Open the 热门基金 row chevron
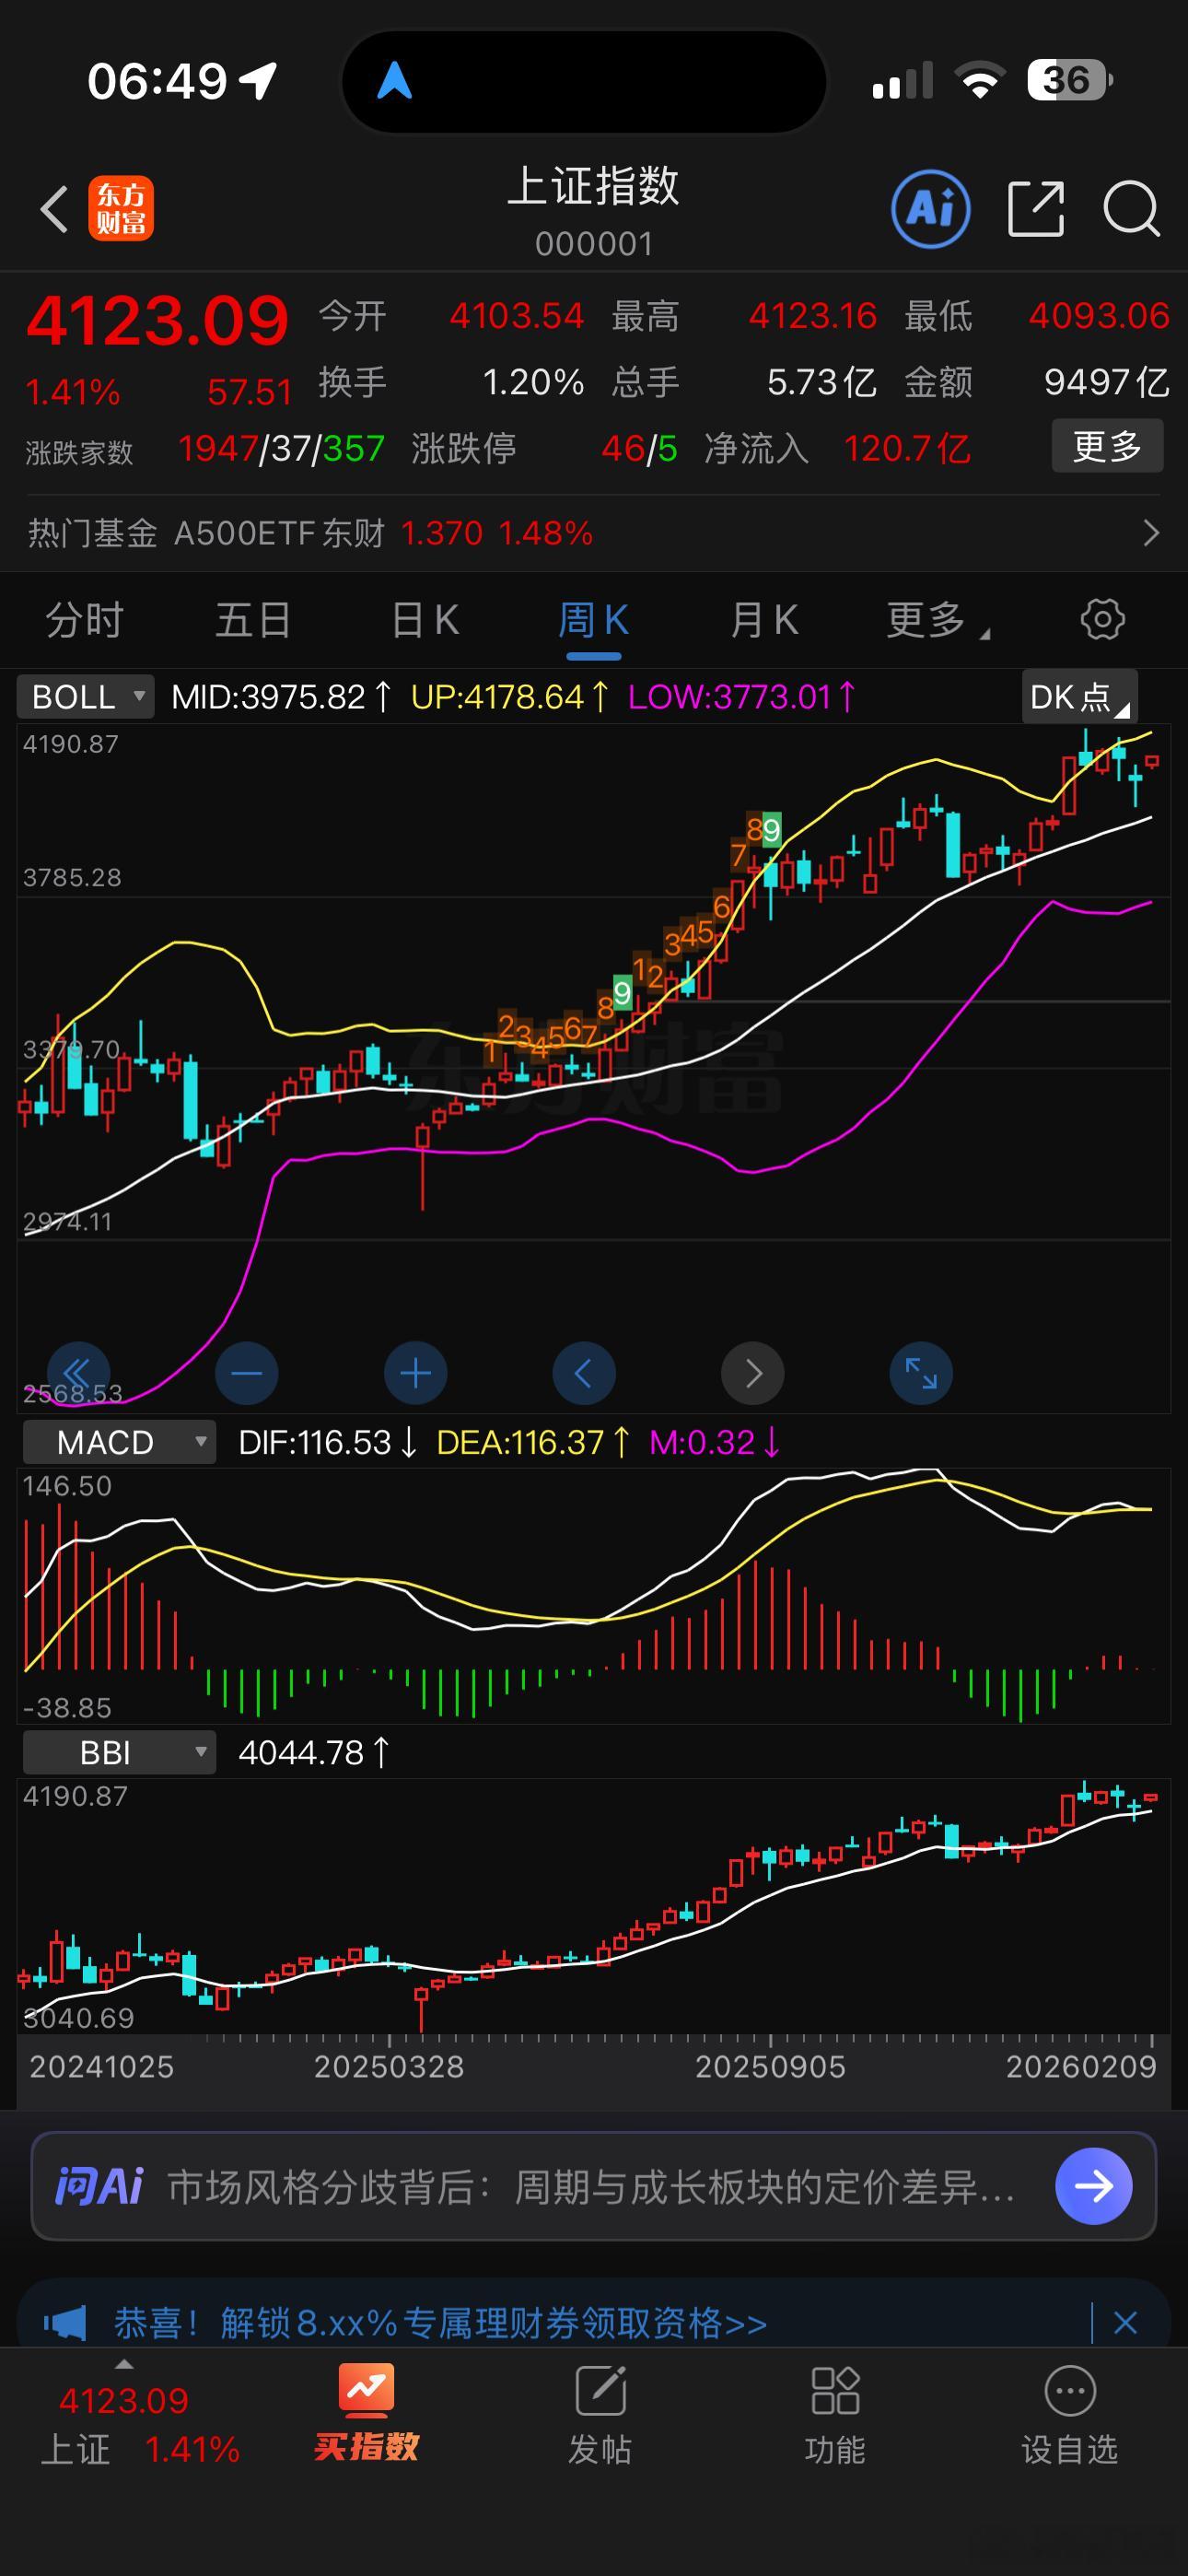 [1151, 533]
